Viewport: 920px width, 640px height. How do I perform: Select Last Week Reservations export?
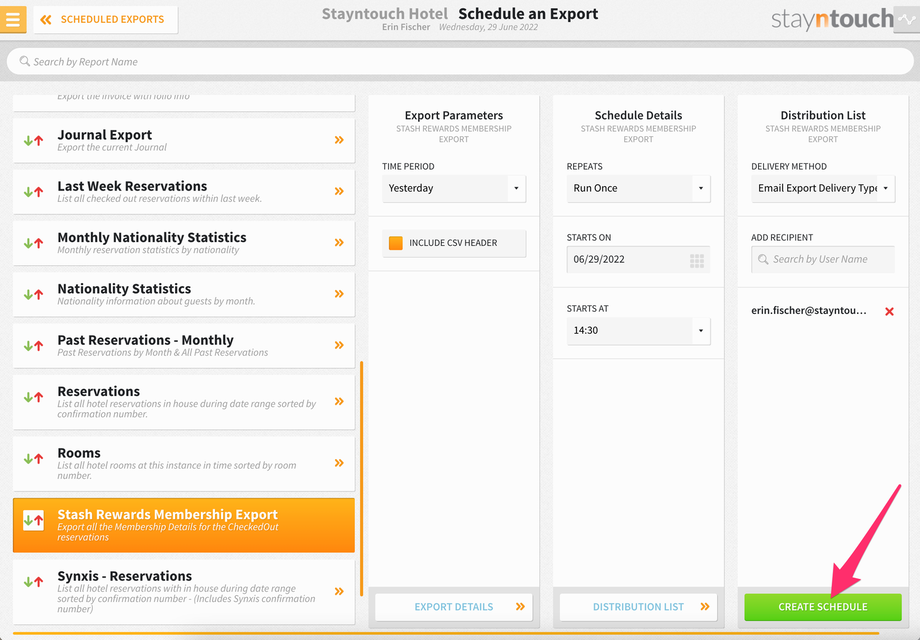[x=184, y=192]
